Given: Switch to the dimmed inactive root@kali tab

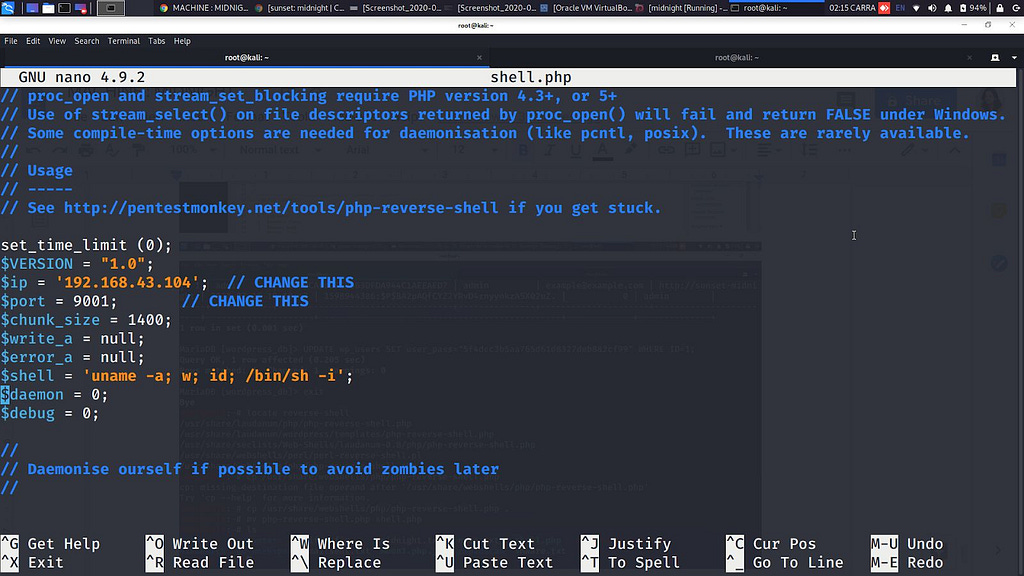Looking at the screenshot, I should coord(736,57).
